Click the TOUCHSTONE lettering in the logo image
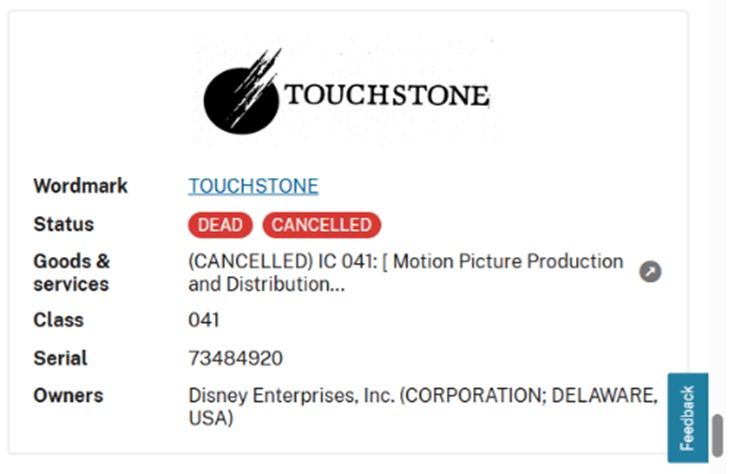This screenshot has width=748, height=474. pyautogui.click(x=387, y=96)
